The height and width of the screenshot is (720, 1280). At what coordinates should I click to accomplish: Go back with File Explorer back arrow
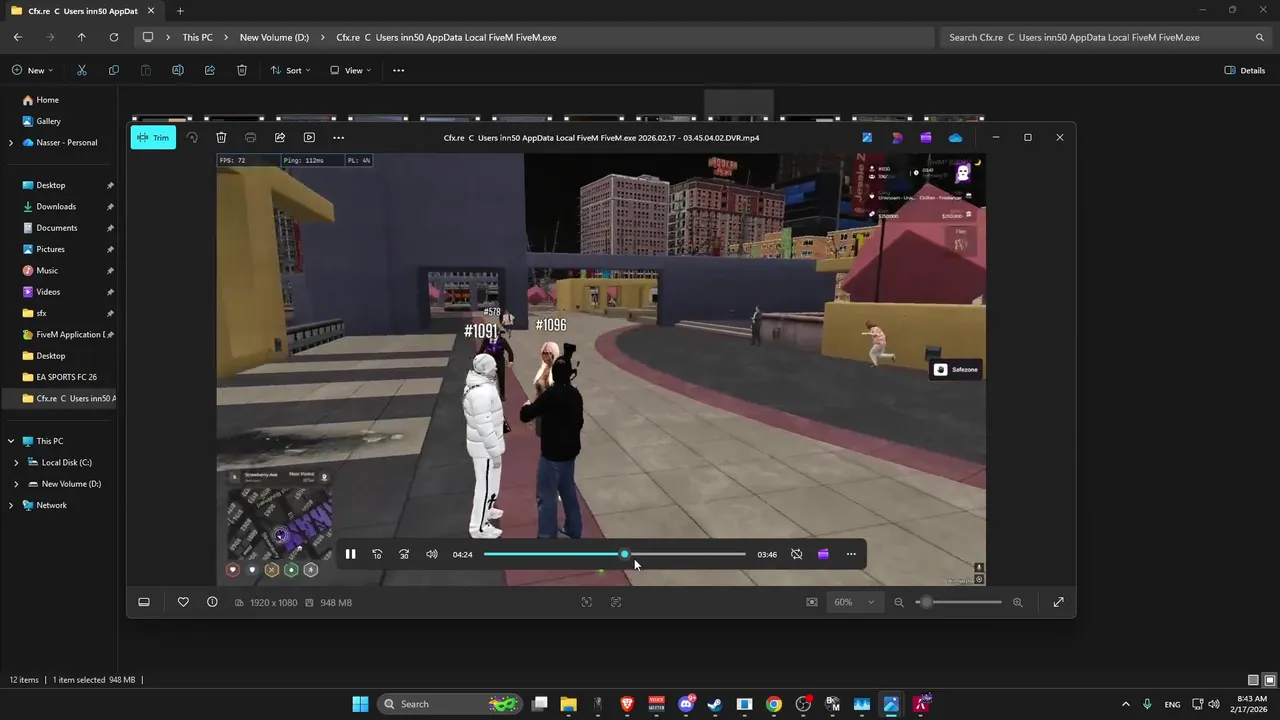18,37
